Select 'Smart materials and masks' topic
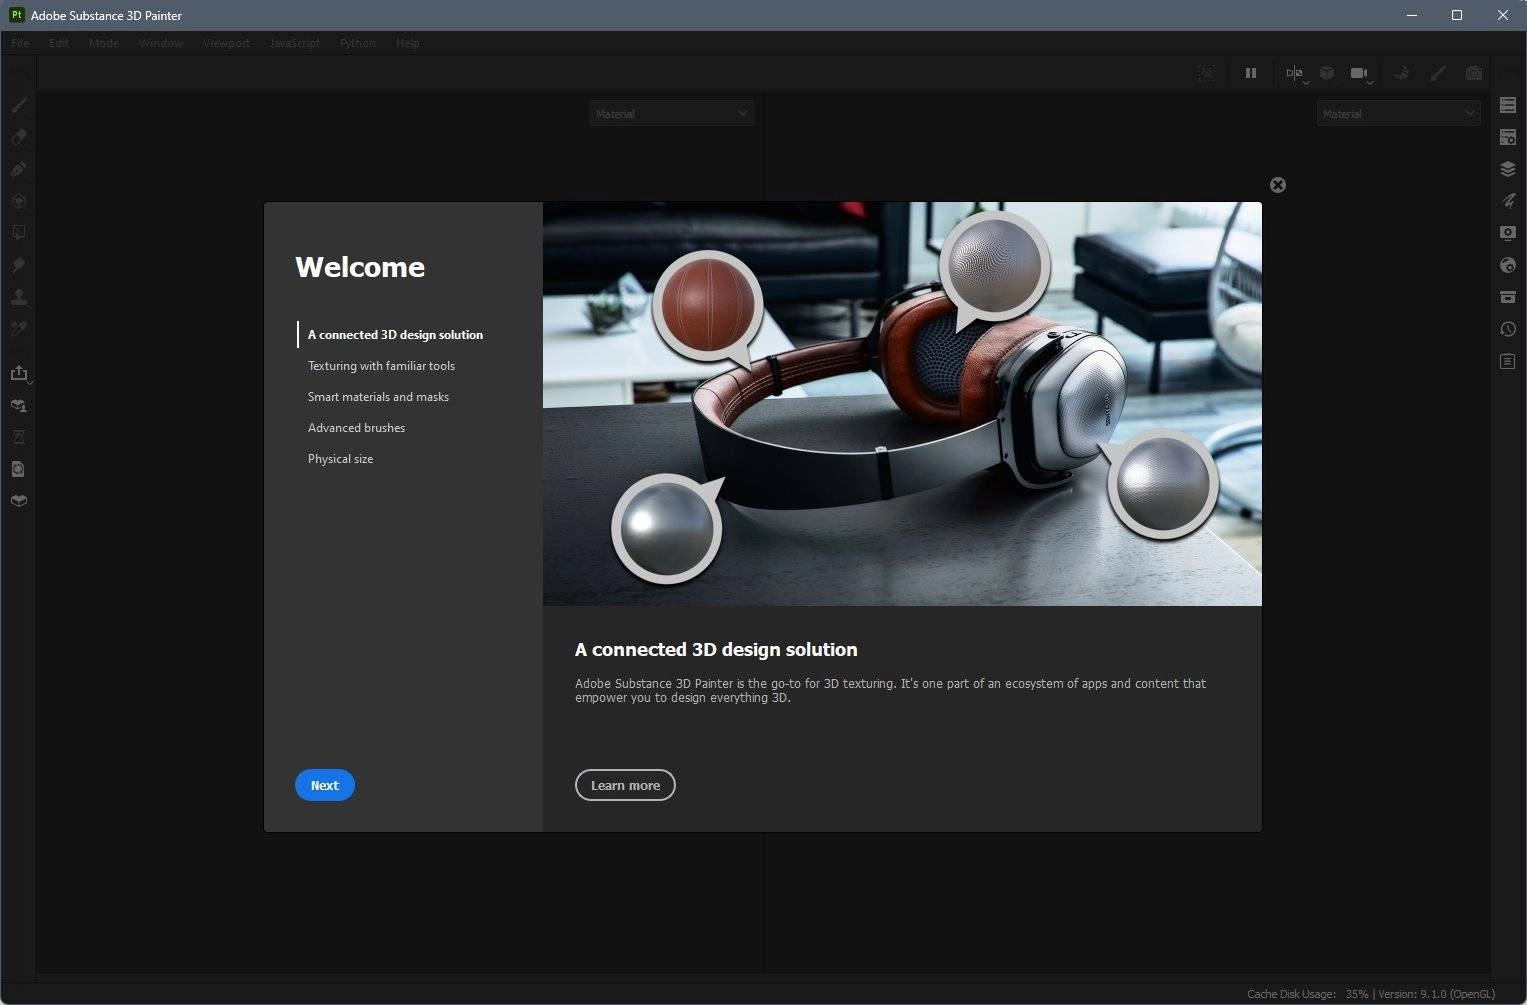 coord(378,397)
